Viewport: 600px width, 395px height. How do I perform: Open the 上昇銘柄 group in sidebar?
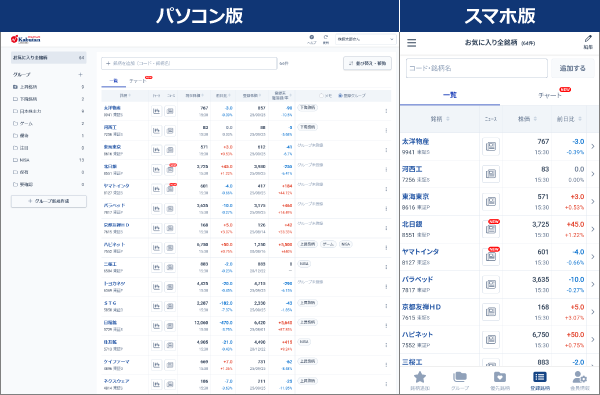coord(49,87)
